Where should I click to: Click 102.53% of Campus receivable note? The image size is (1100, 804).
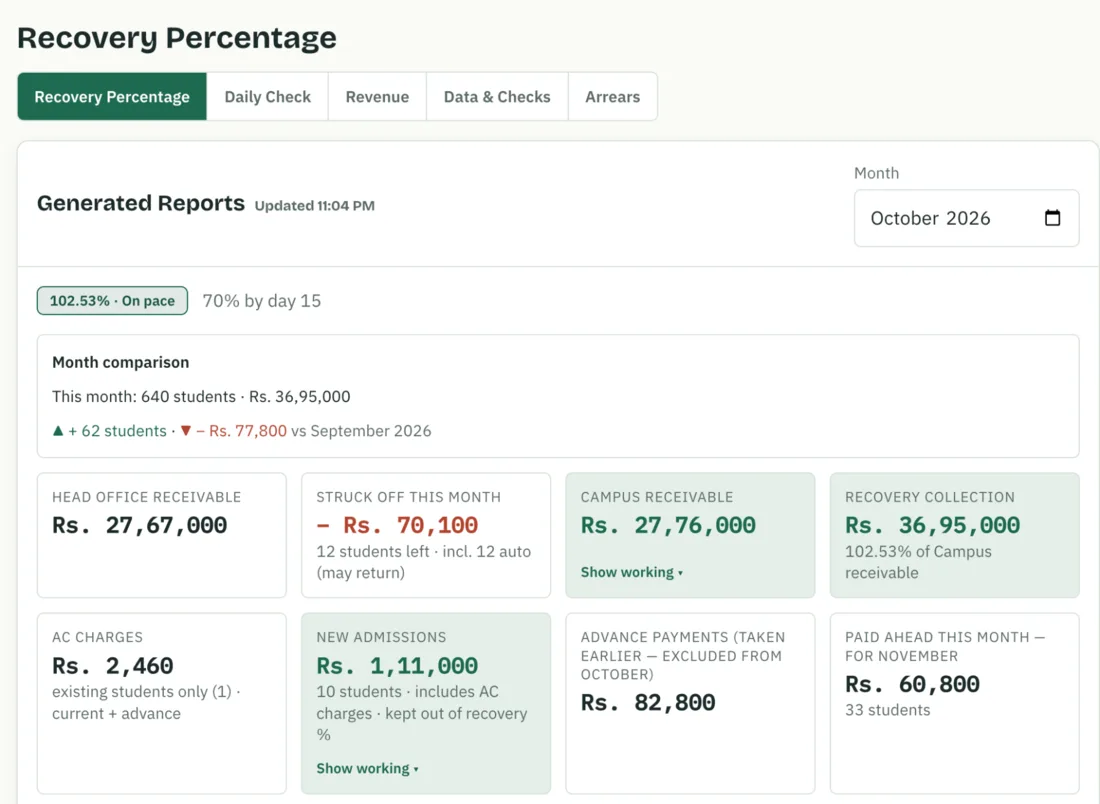(918, 562)
